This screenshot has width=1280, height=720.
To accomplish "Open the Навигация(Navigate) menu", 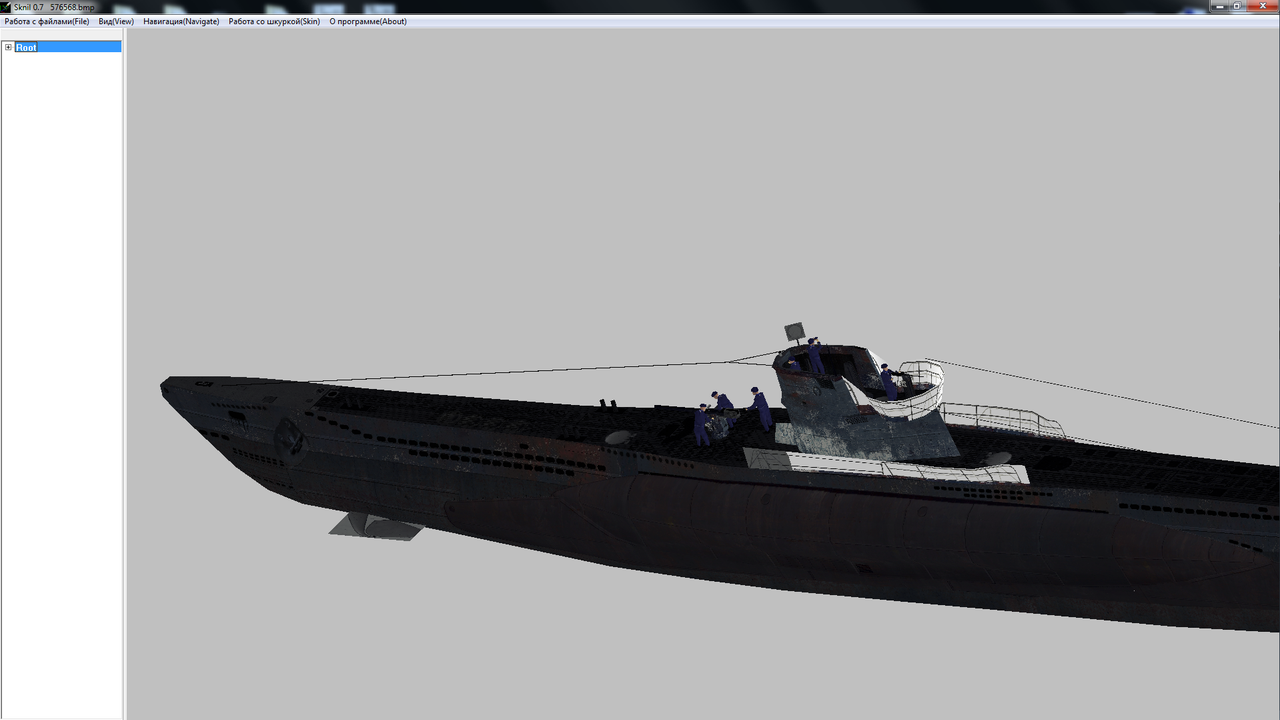I will pos(180,21).
